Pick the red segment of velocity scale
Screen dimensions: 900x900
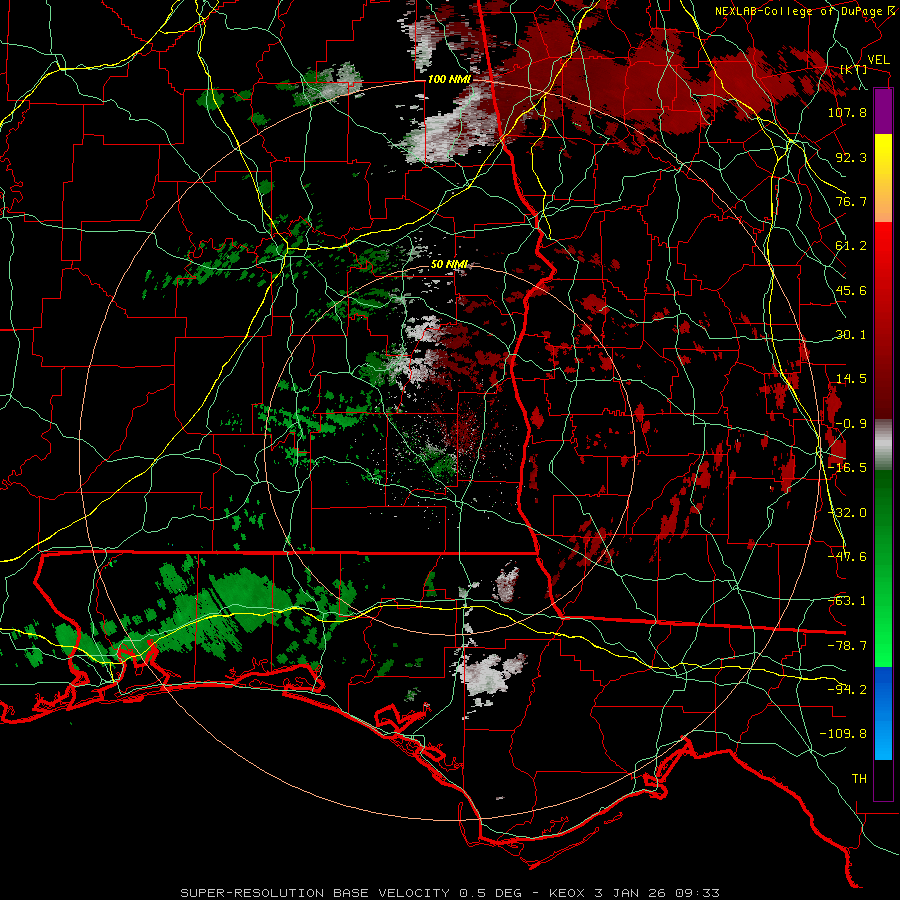pos(883,321)
